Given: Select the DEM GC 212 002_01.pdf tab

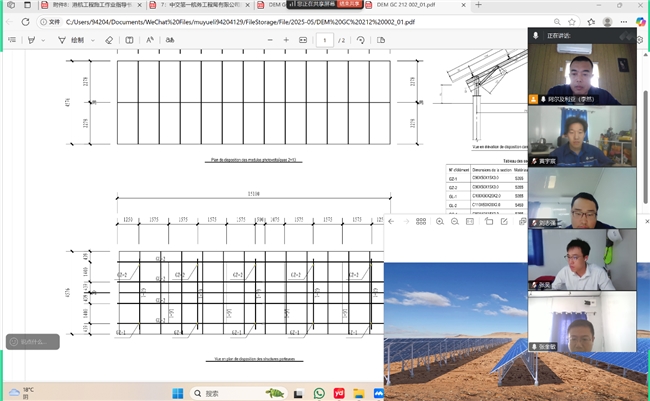Looking at the screenshot, I should (x=416, y=5).
